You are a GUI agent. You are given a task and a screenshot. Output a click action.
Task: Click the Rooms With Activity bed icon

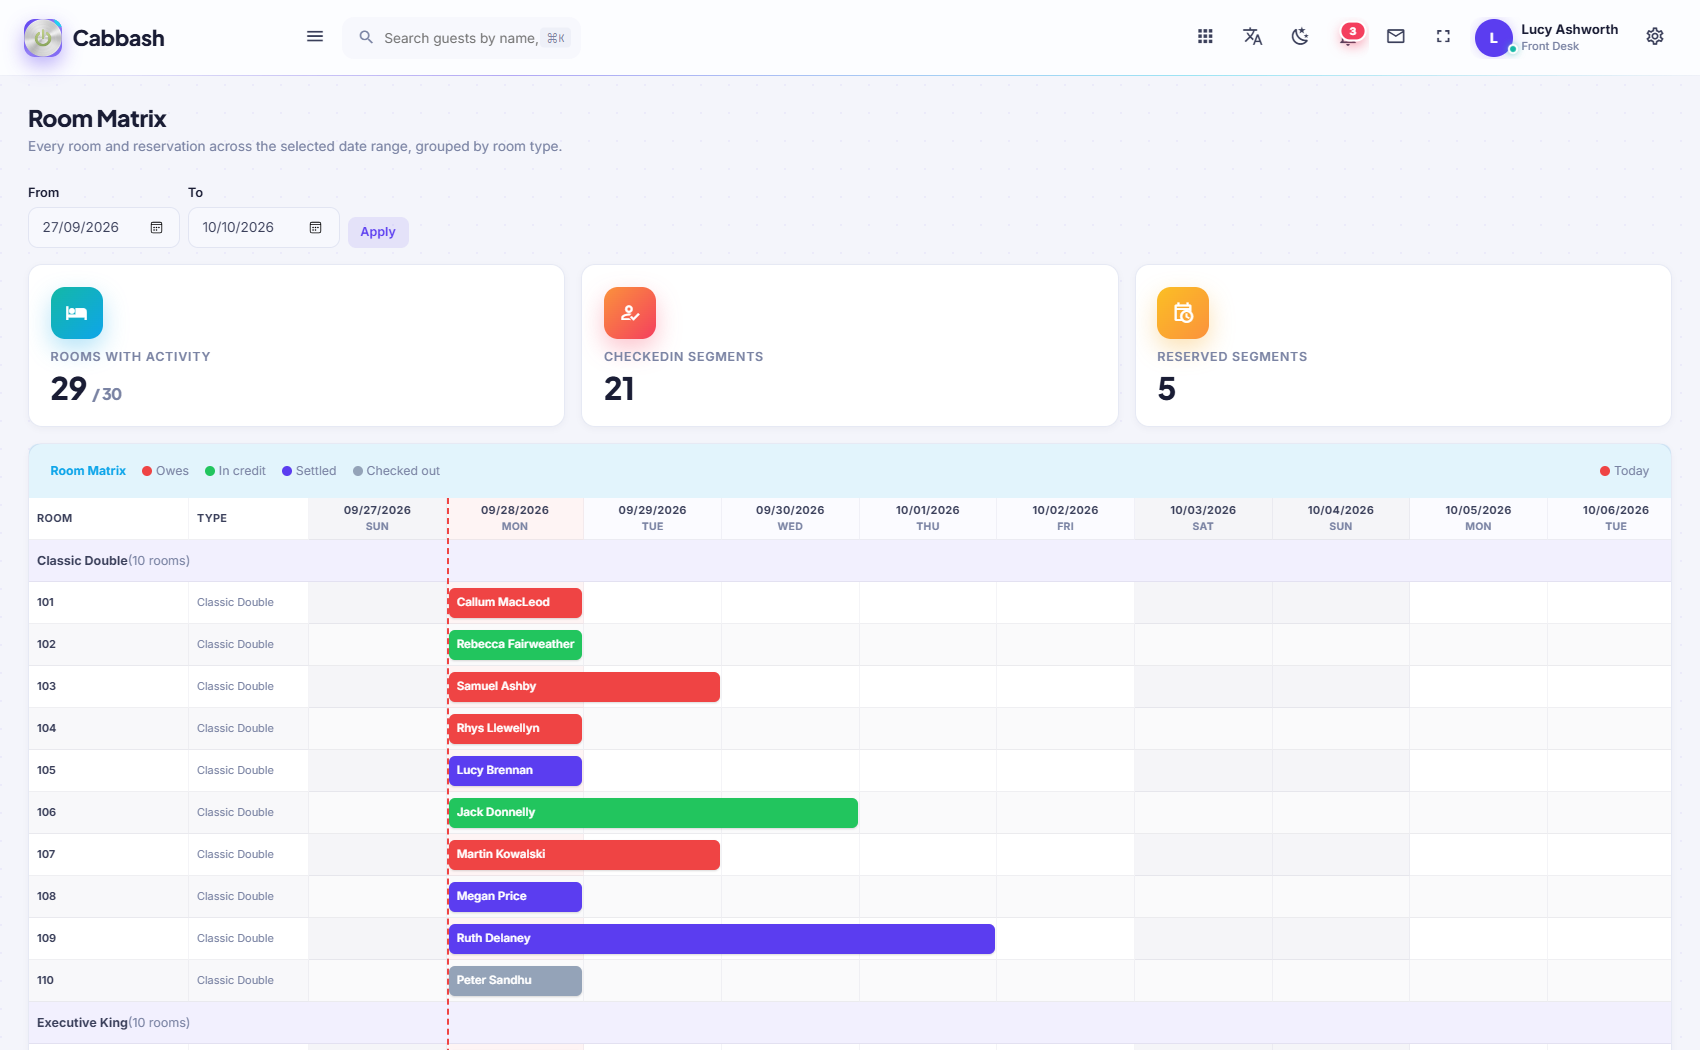tap(77, 313)
